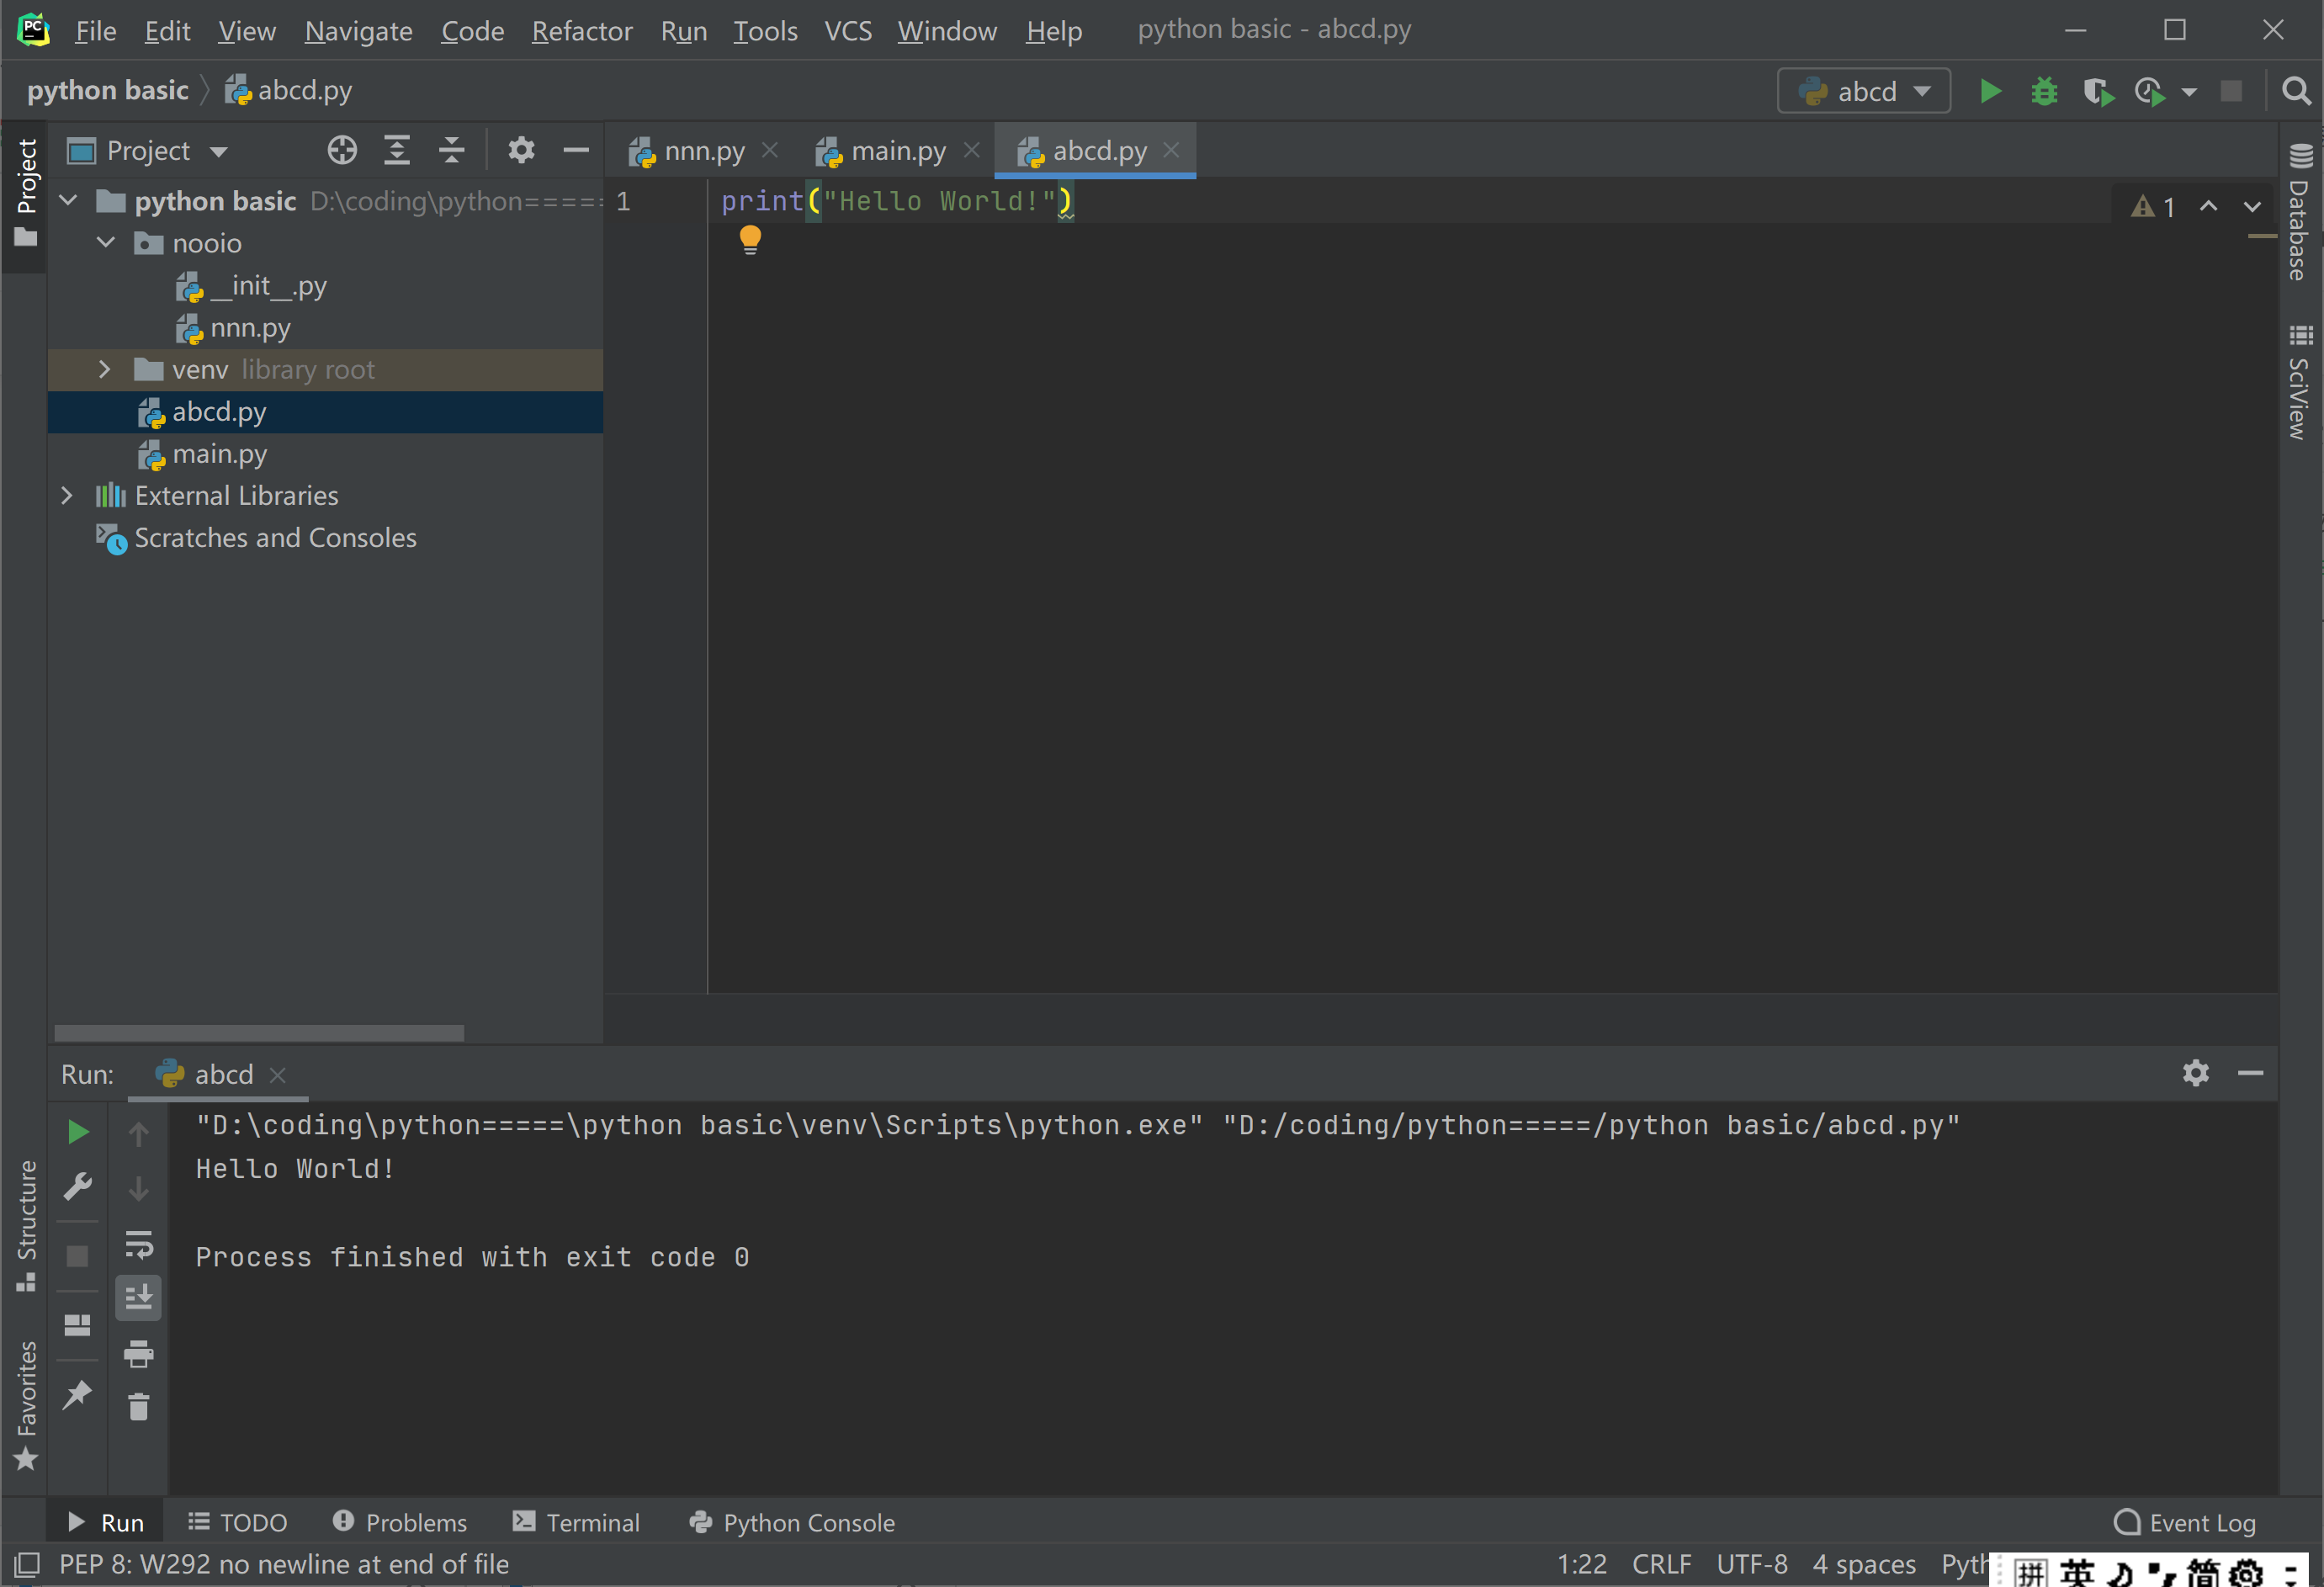Image resolution: width=2324 pixels, height=1587 pixels.
Task: Click the yellow lightbulb intention icon
Action: click(750, 240)
